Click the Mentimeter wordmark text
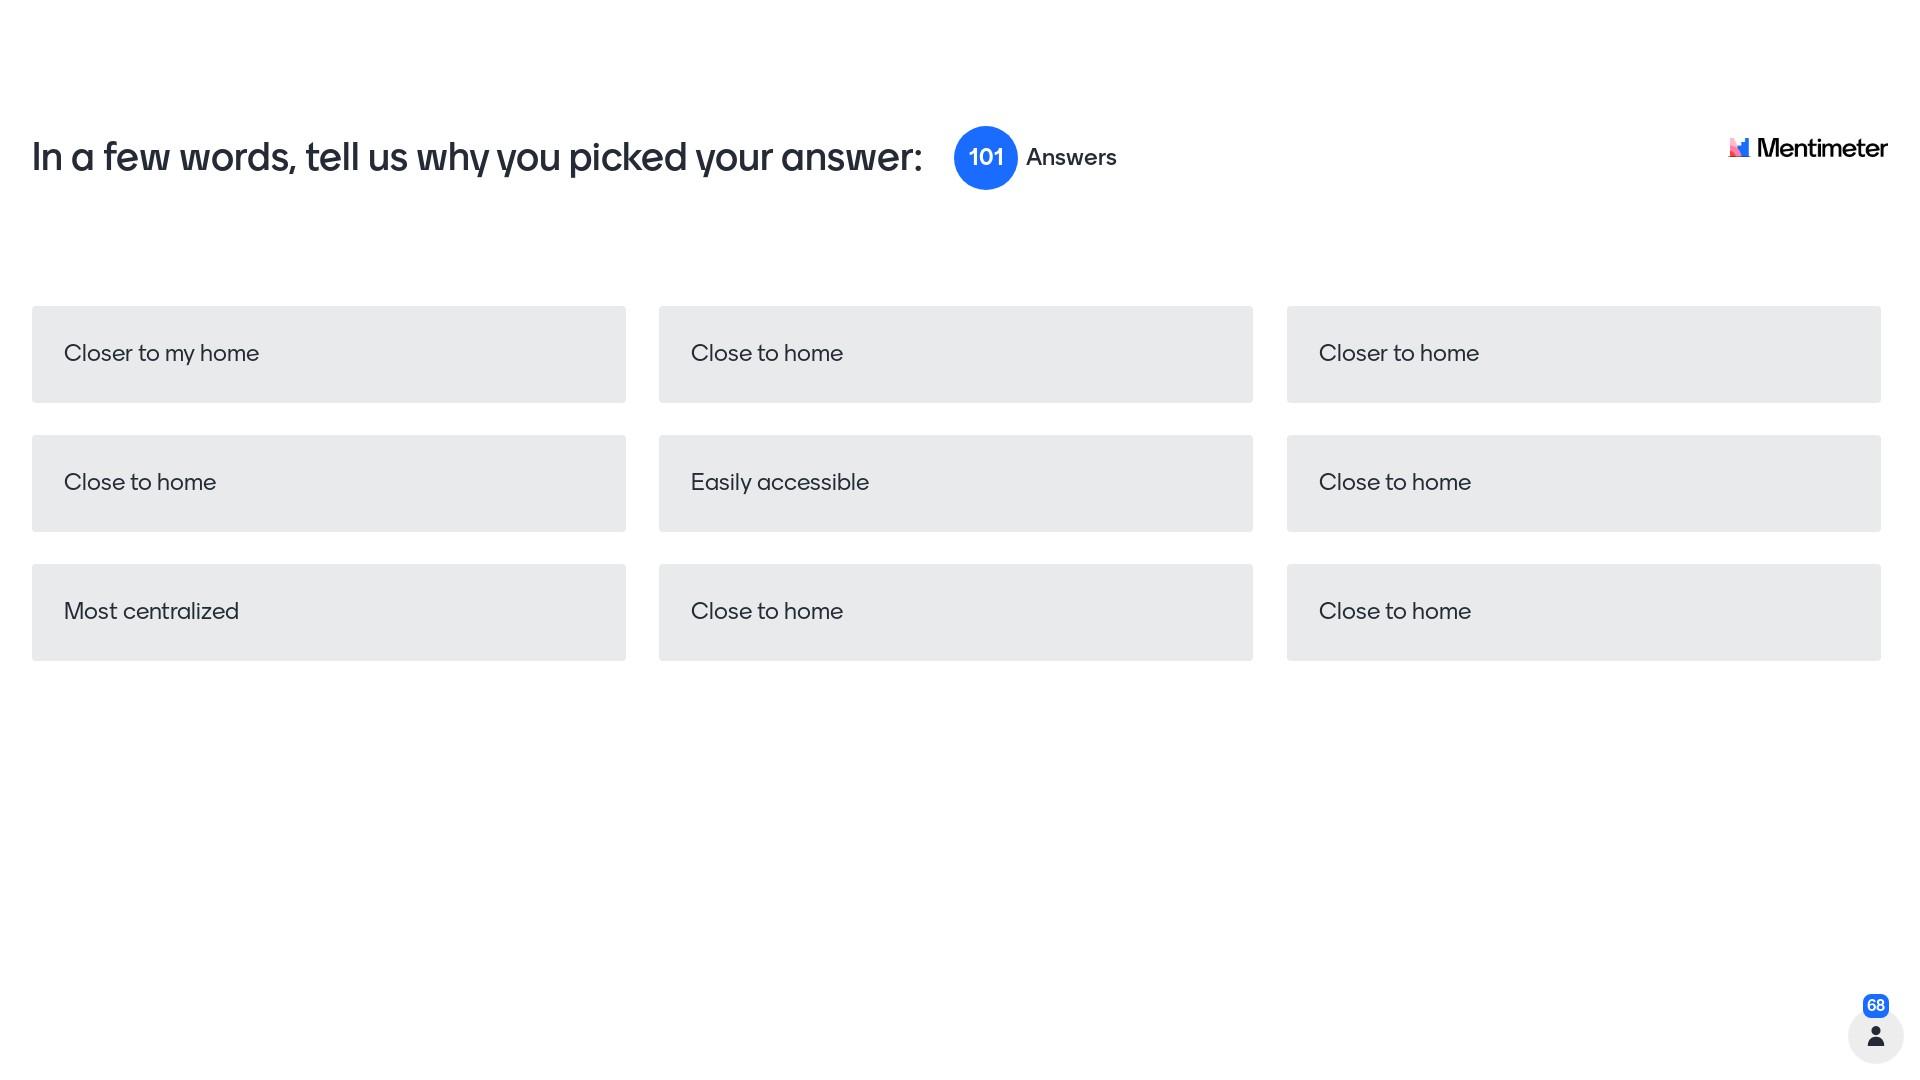The height and width of the screenshot is (1080, 1920). [x=1821, y=148]
